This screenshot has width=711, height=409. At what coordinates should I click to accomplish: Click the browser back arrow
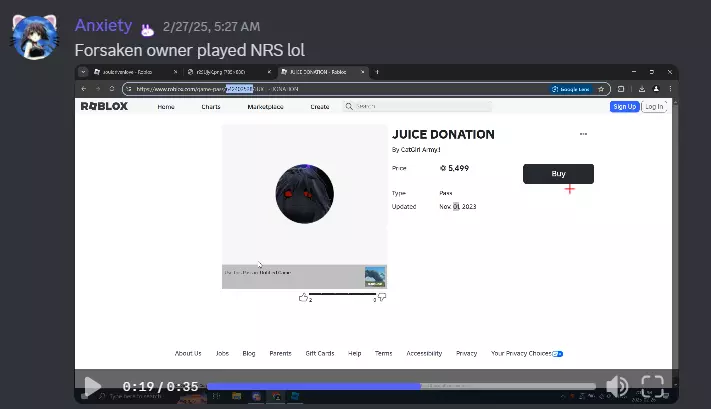(x=84, y=89)
